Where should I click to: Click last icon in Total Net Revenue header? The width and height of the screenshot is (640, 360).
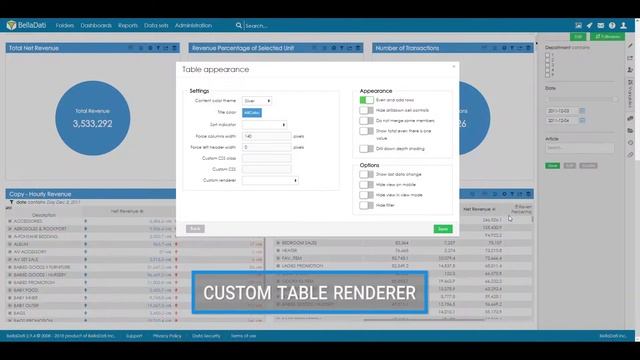(174, 48)
